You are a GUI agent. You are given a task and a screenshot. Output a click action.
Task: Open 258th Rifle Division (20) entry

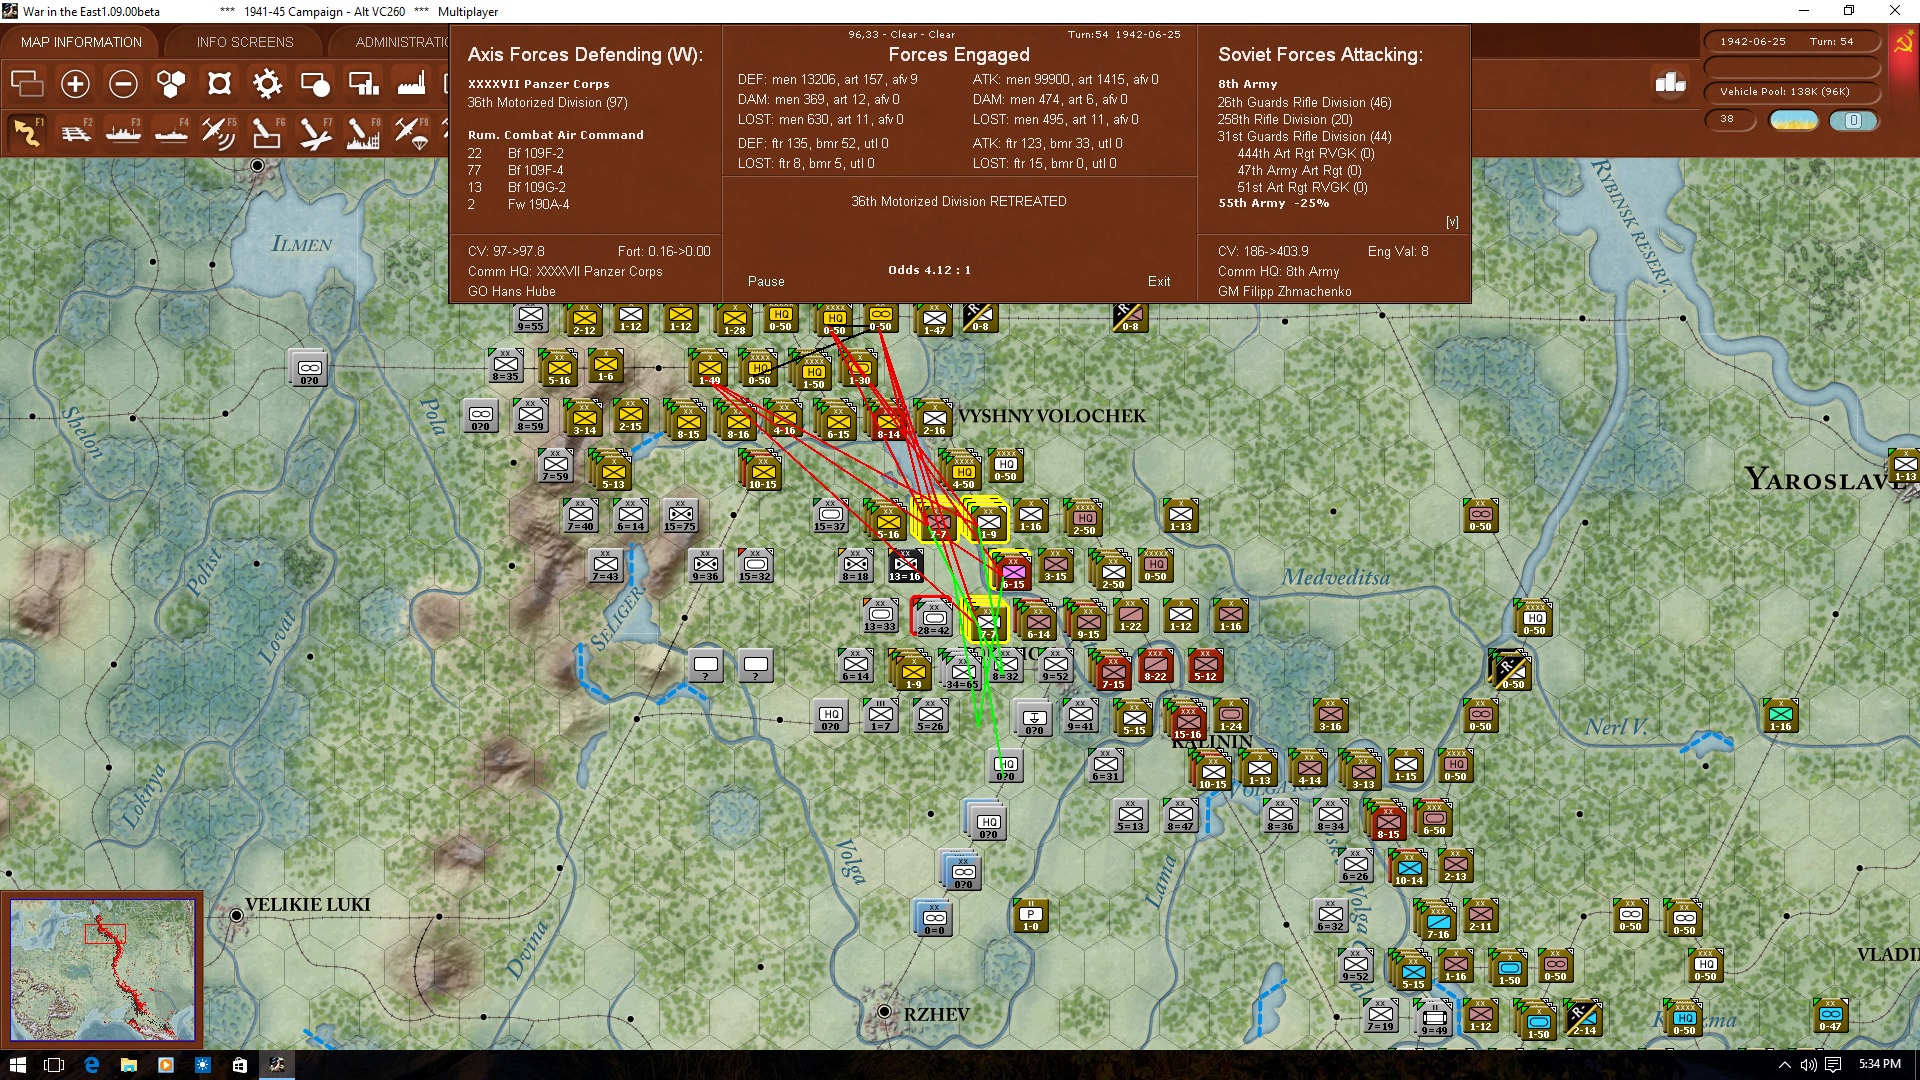pyautogui.click(x=1285, y=119)
